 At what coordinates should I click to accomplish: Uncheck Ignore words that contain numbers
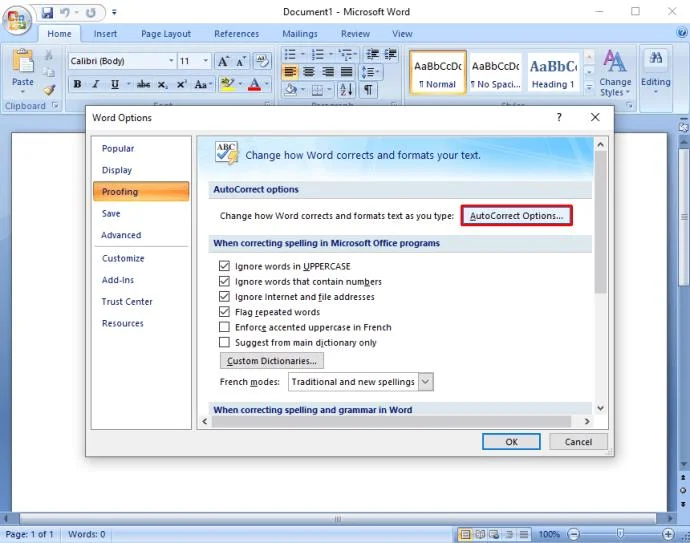point(224,281)
